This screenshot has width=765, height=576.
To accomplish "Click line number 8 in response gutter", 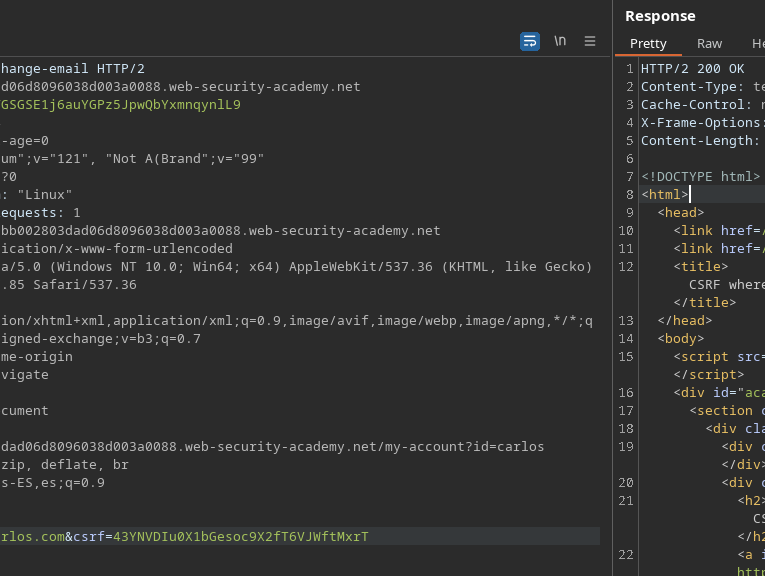I will pyautogui.click(x=629, y=195).
